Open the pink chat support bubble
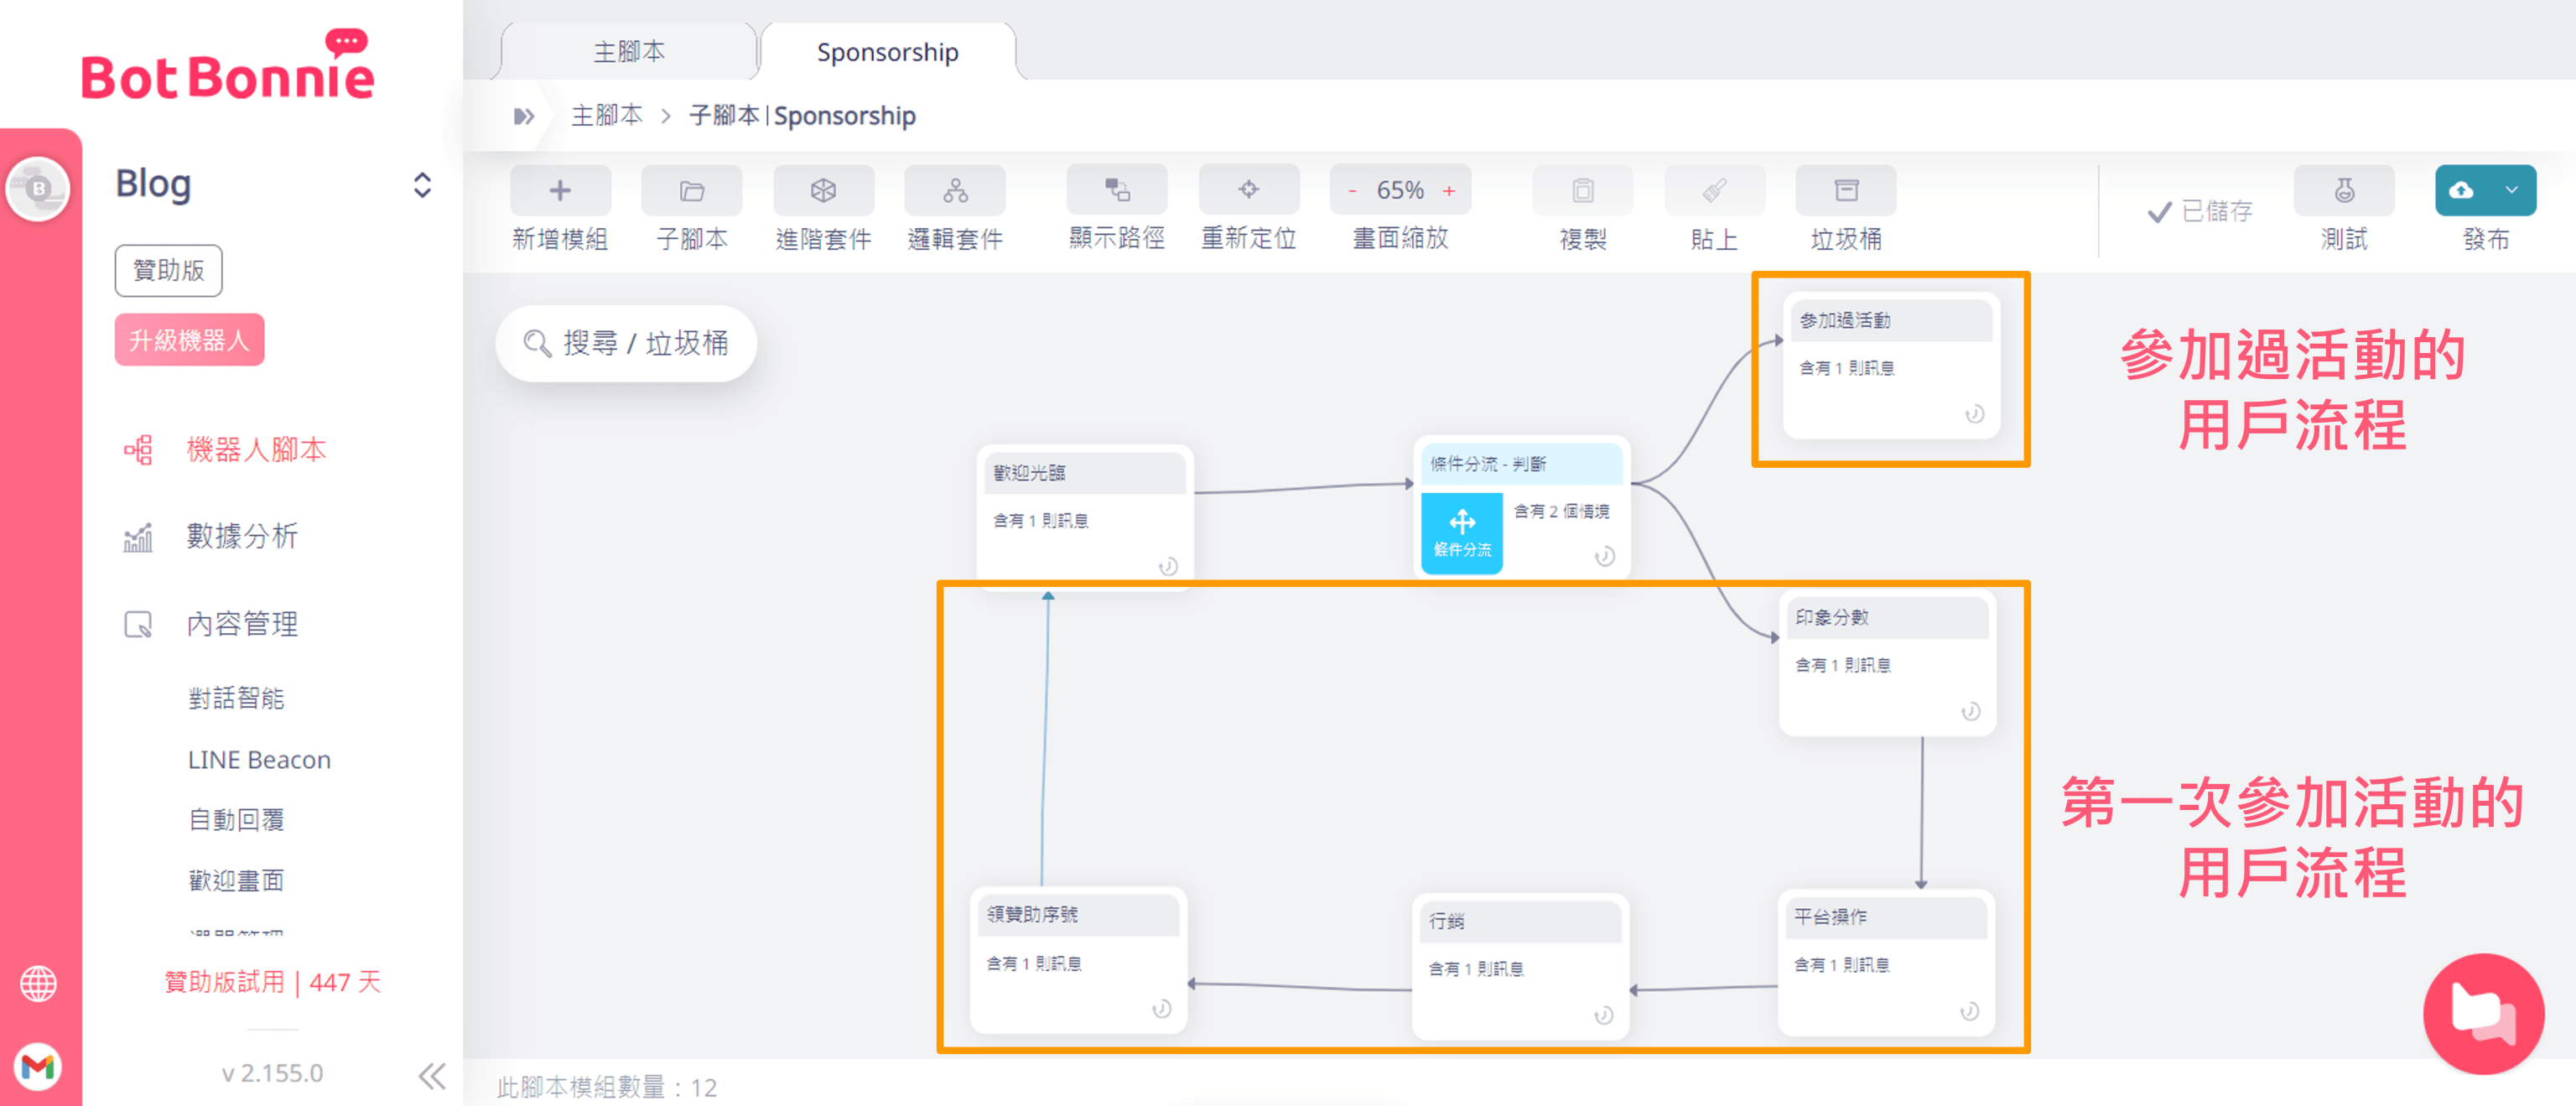The height and width of the screenshot is (1106, 2576). tap(2482, 1013)
